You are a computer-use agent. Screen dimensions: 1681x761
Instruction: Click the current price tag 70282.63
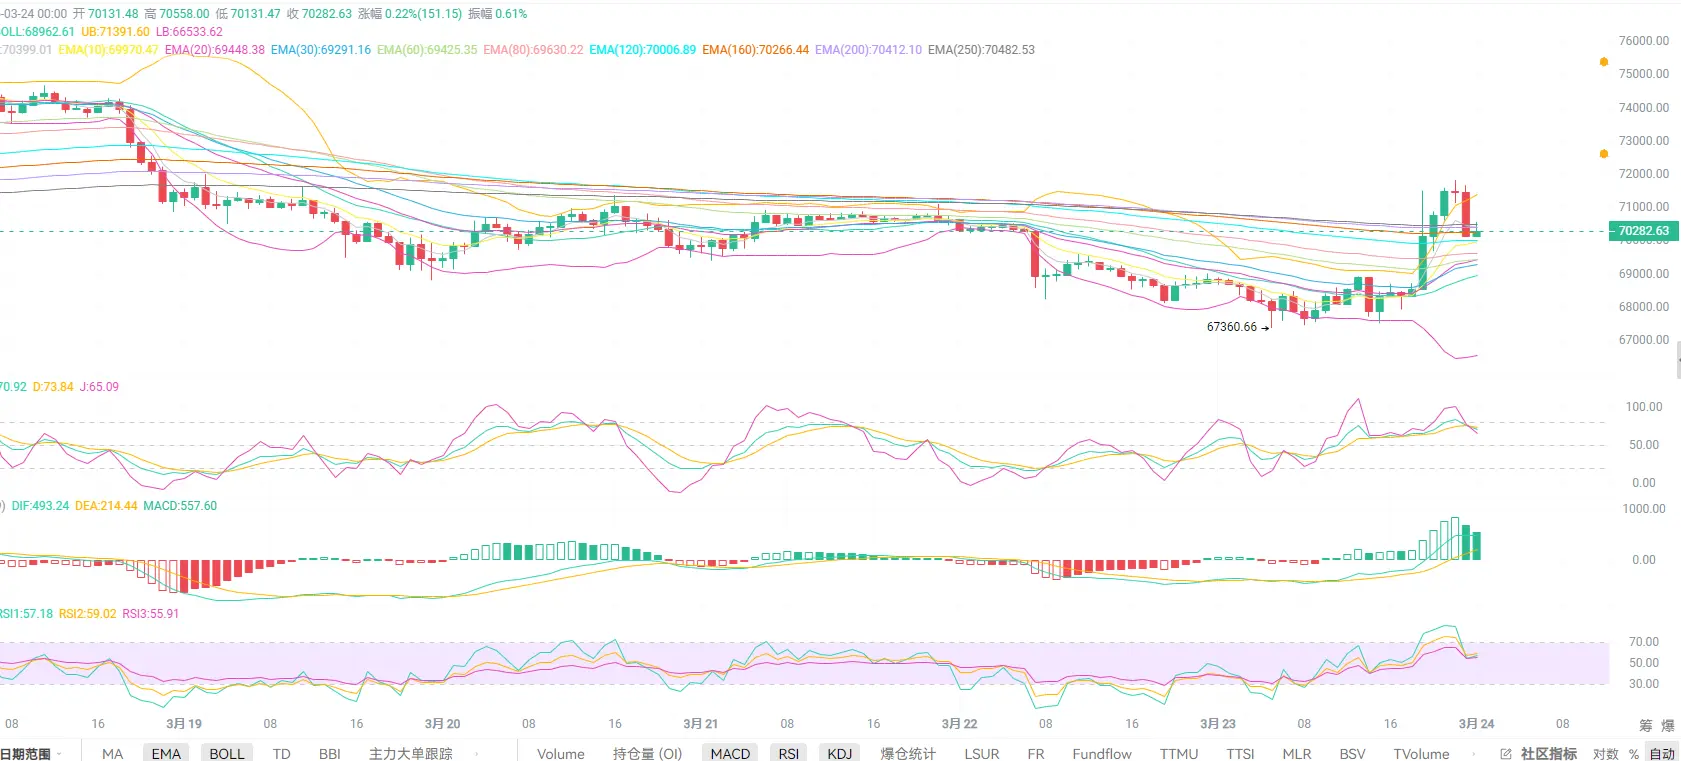1644,231
